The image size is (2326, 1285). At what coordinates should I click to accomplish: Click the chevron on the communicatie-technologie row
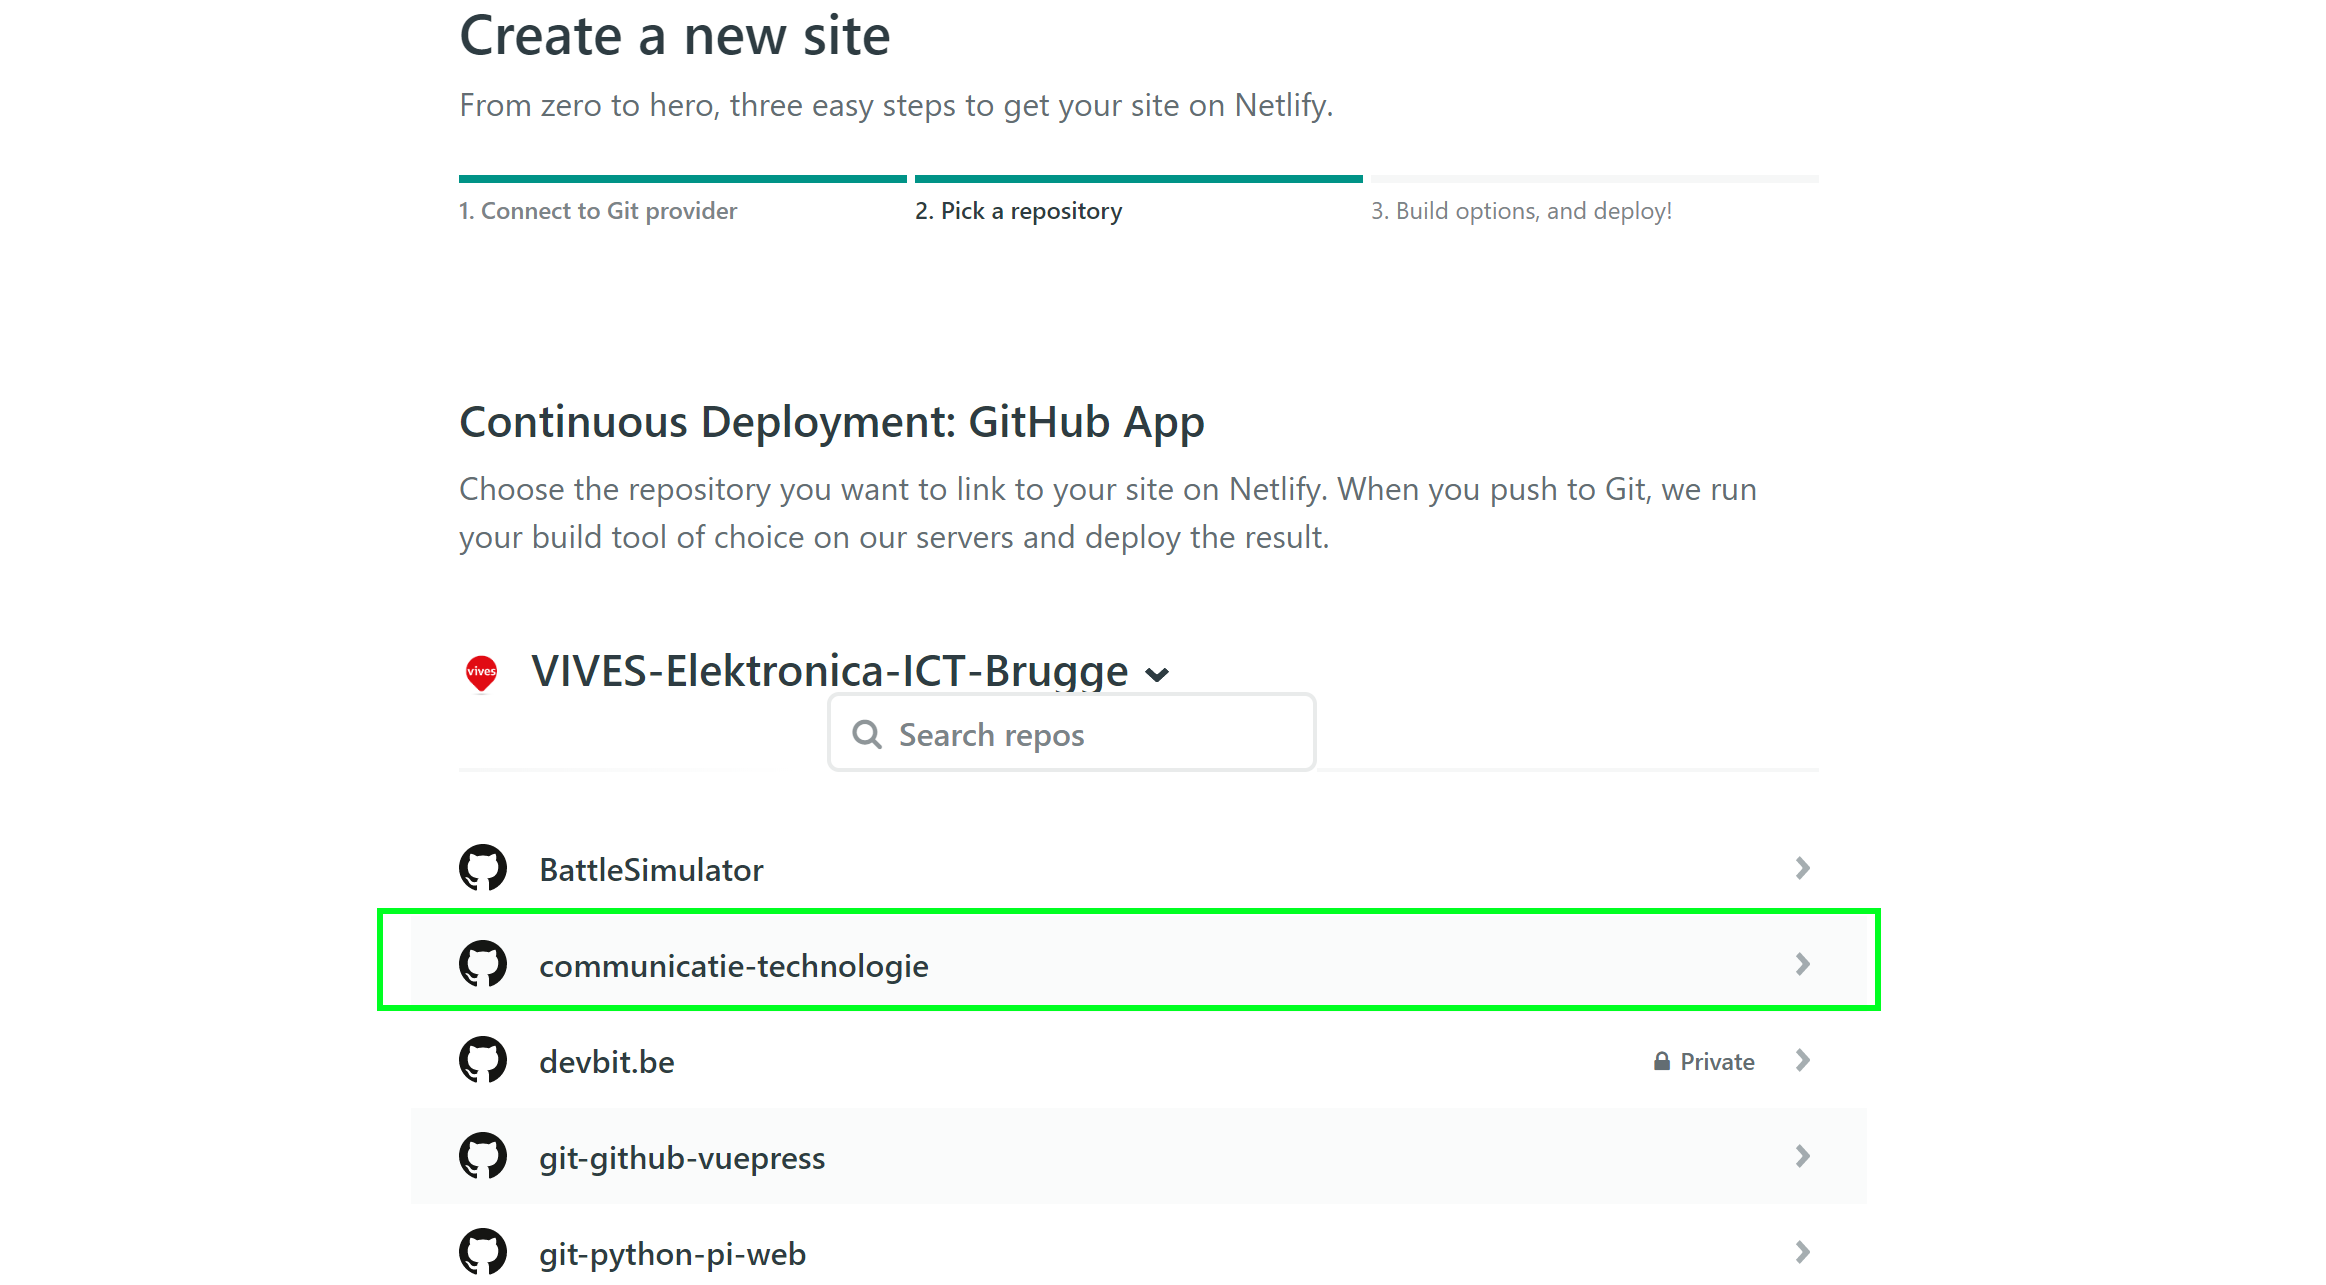1802,964
